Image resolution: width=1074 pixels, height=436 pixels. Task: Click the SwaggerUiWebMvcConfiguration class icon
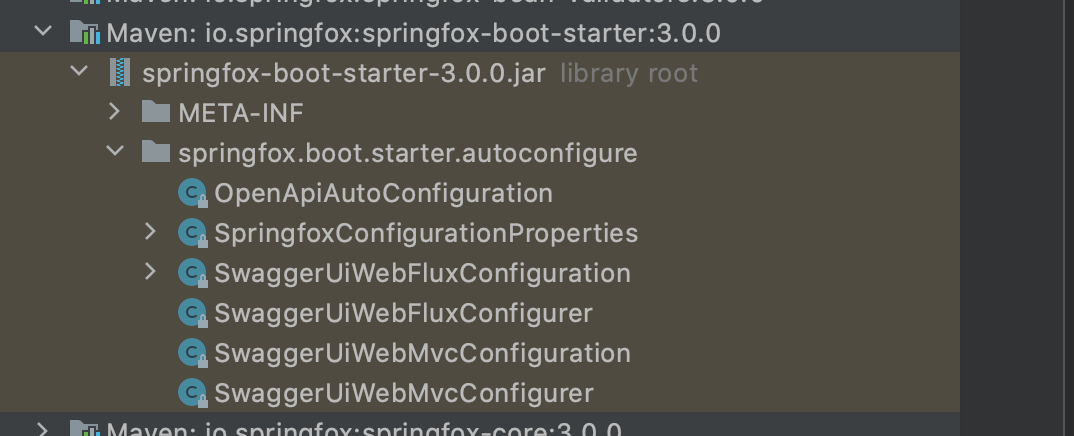coord(192,353)
